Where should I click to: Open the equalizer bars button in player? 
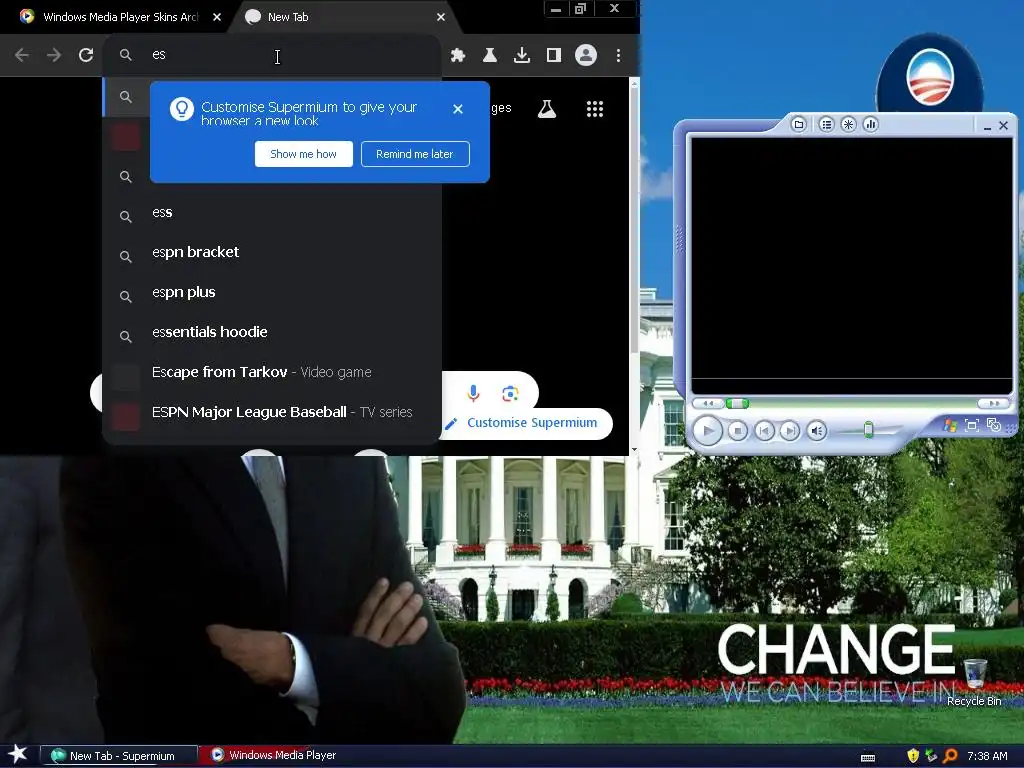(871, 124)
